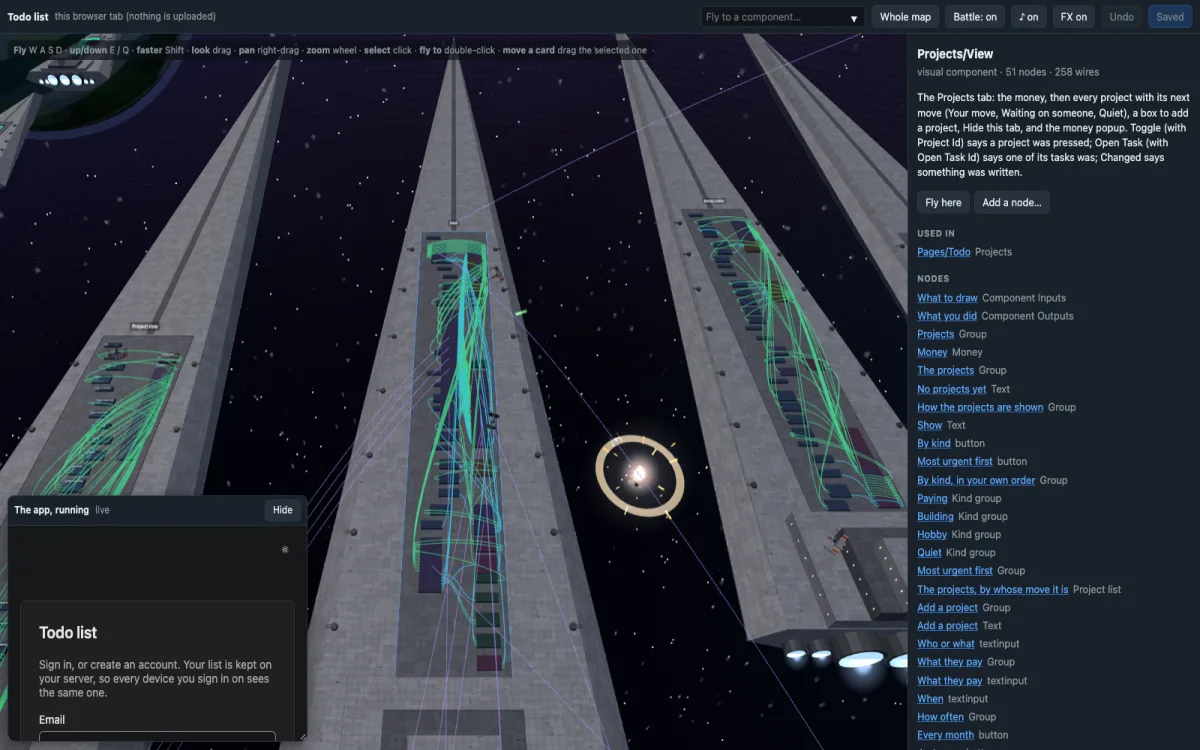Open the 'Fly to a component' dropdown arrow
This screenshot has height=750, width=1200.
pos(854,17)
